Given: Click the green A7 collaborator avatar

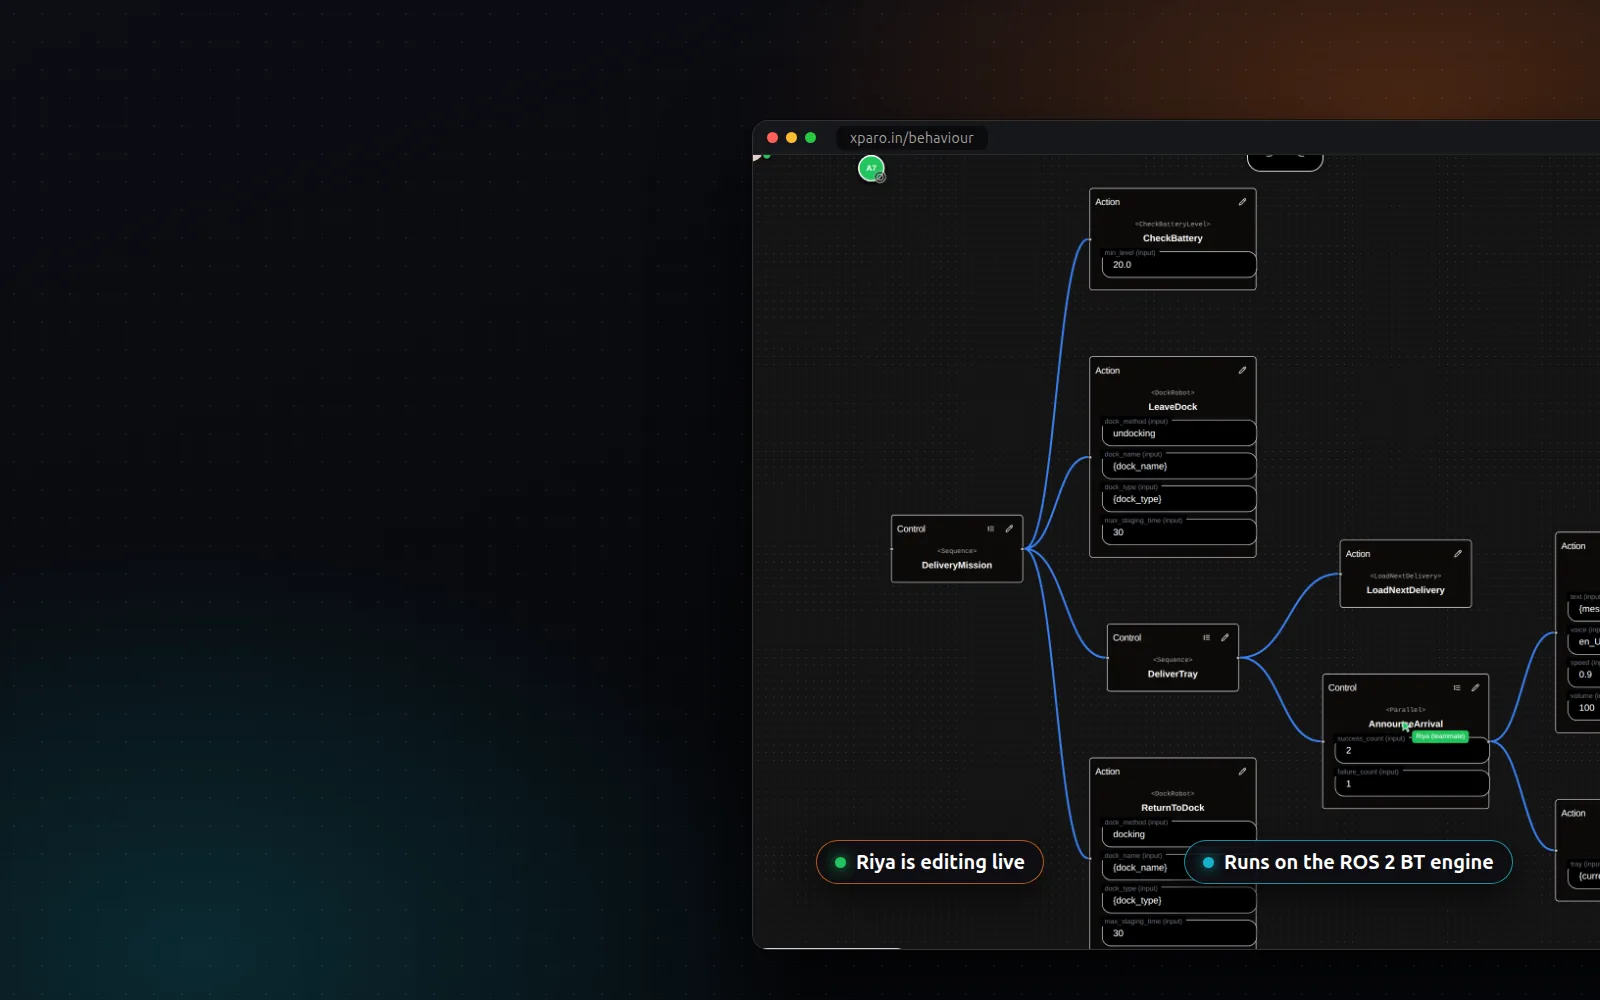Looking at the screenshot, I should point(871,168).
